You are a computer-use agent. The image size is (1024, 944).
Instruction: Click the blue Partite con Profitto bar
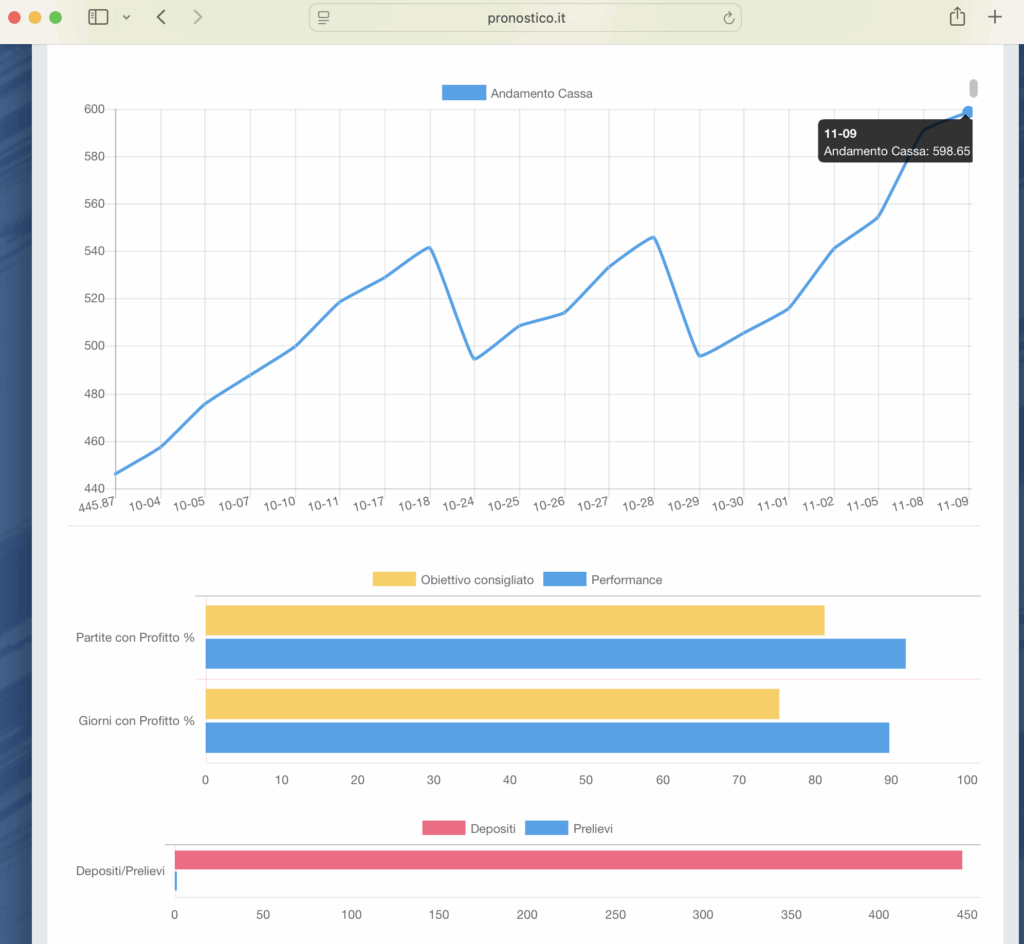[x=554, y=654]
